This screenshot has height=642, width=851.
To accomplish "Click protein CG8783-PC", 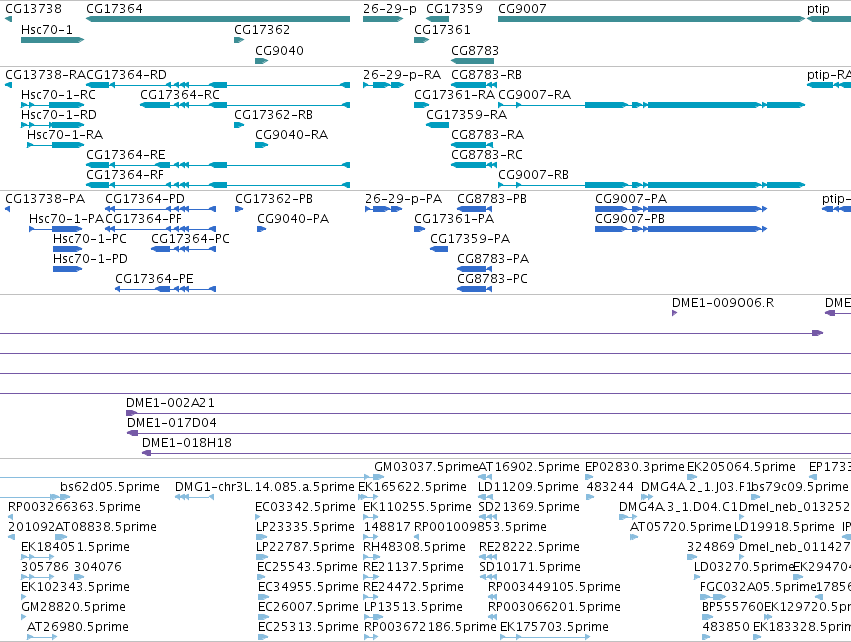I will 474,289.
